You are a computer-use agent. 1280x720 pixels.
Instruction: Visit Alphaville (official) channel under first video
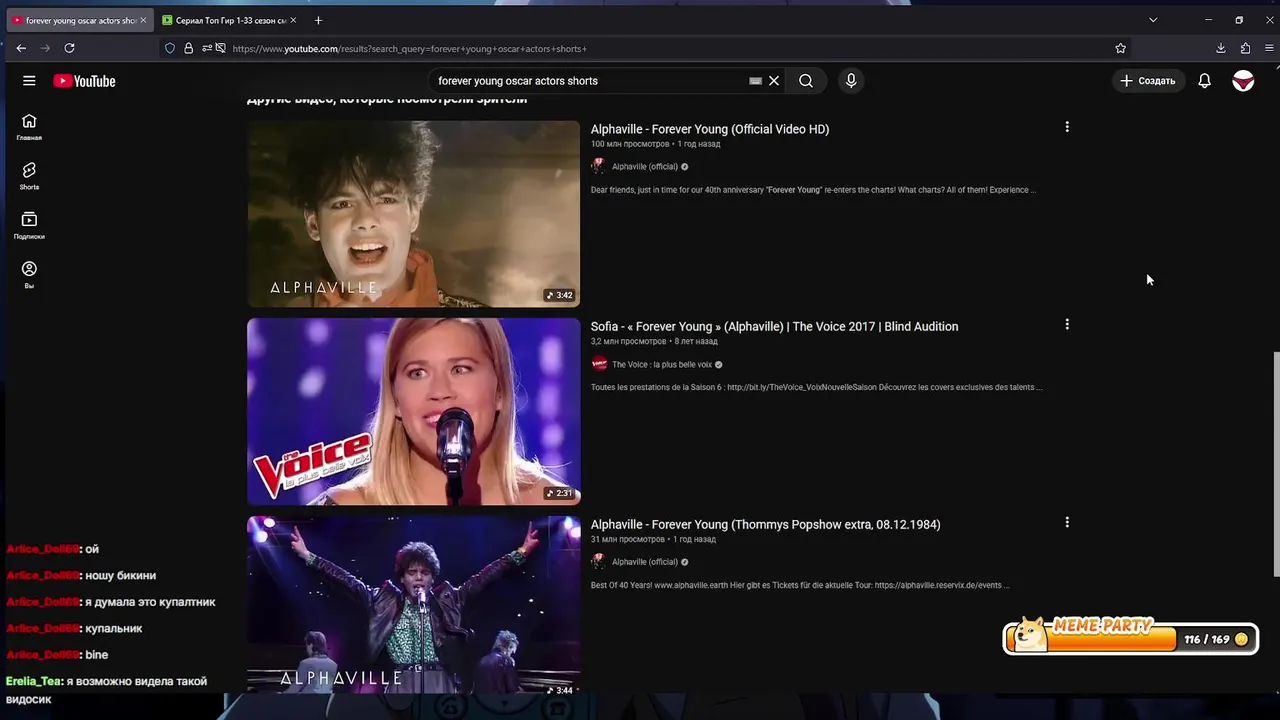[645, 167]
